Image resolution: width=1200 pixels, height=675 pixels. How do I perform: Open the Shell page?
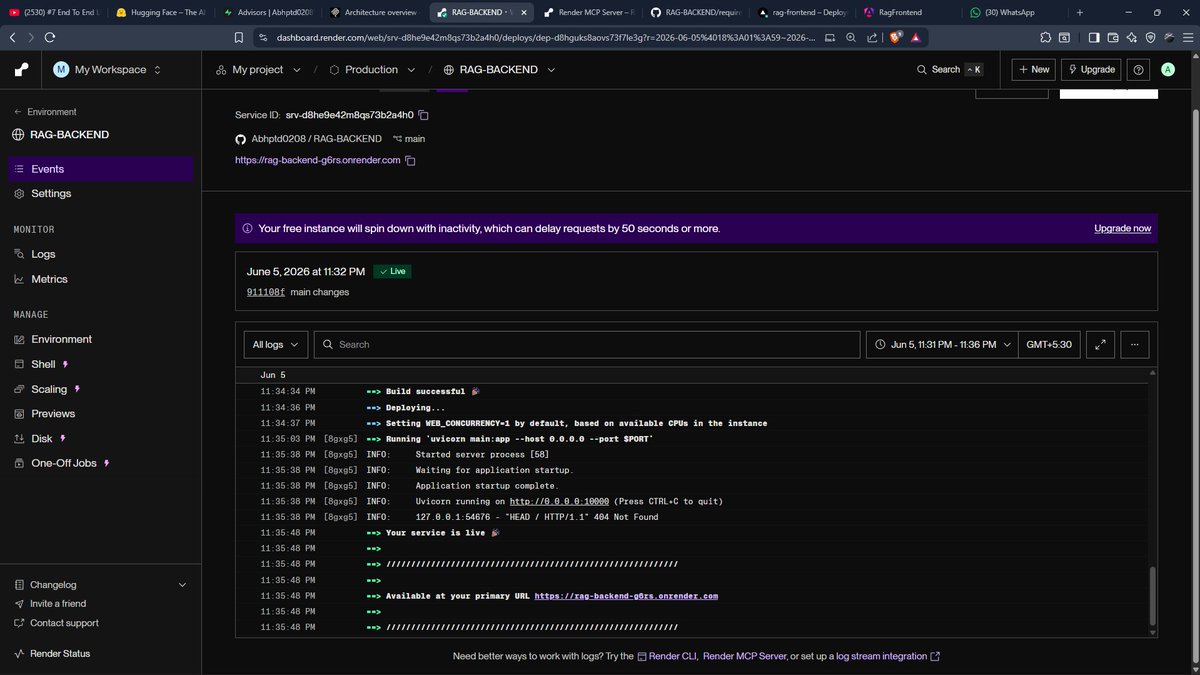click(43, 364)
